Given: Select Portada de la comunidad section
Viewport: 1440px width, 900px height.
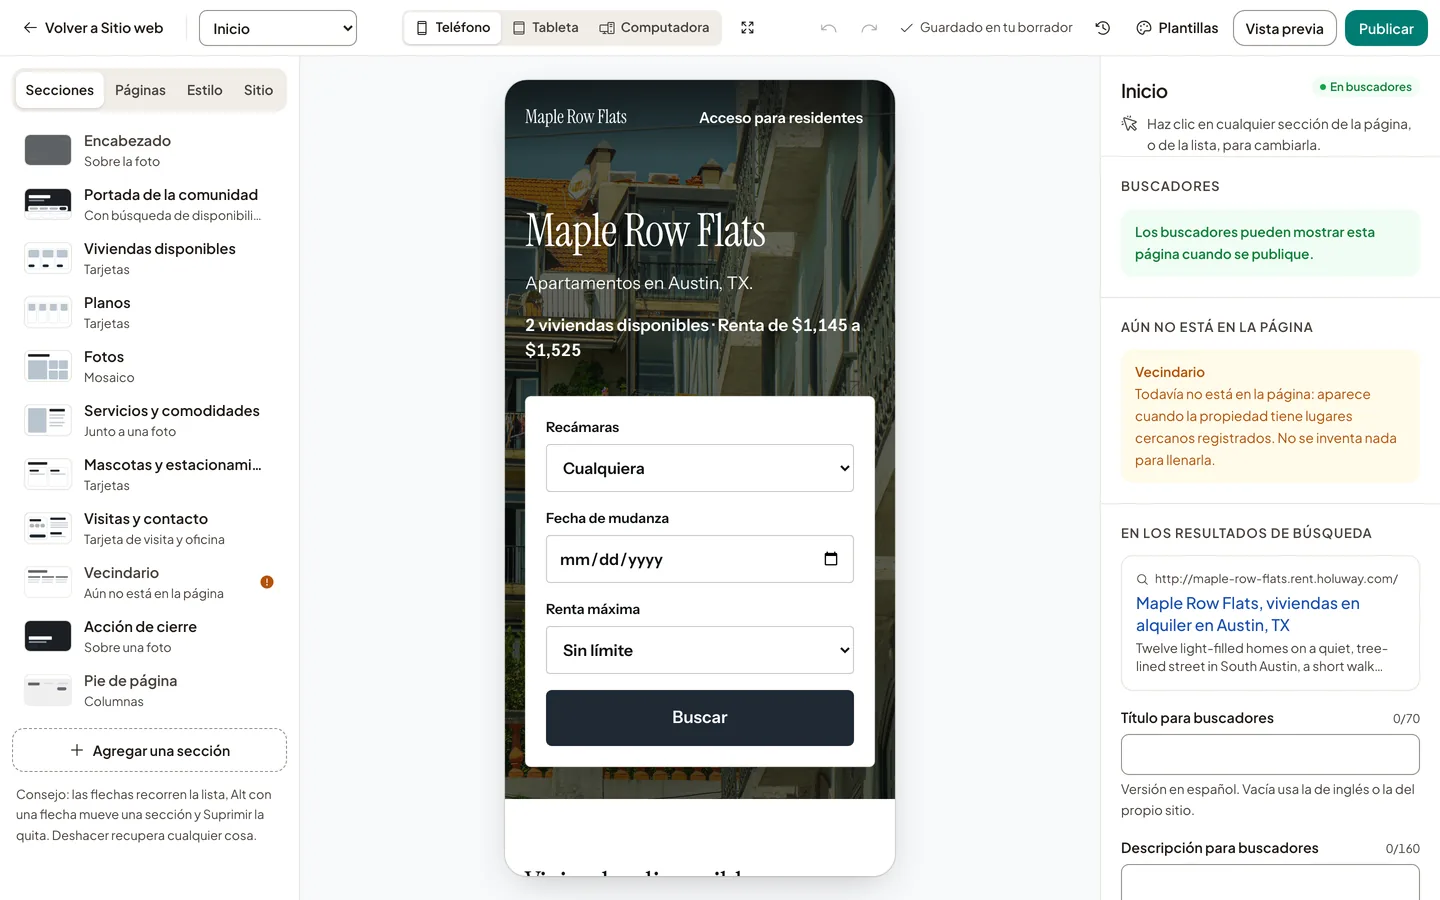Looking at the screenshot, I should tap(150, 204).
